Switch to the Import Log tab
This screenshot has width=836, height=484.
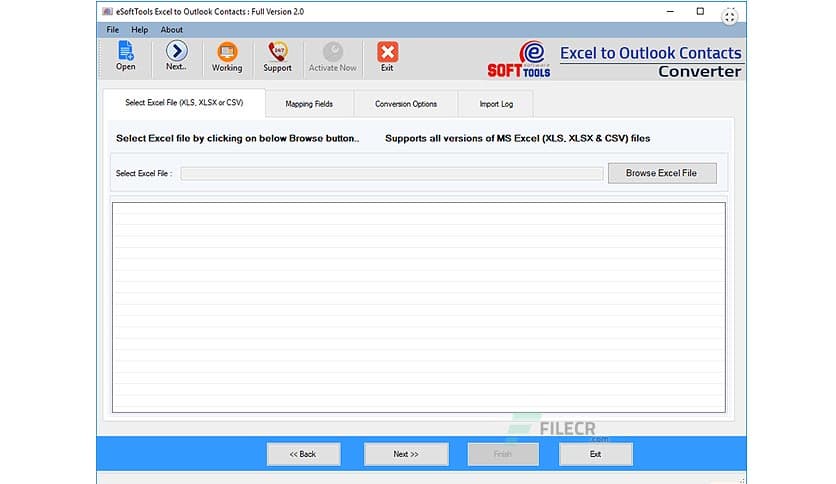pos(496,104)
